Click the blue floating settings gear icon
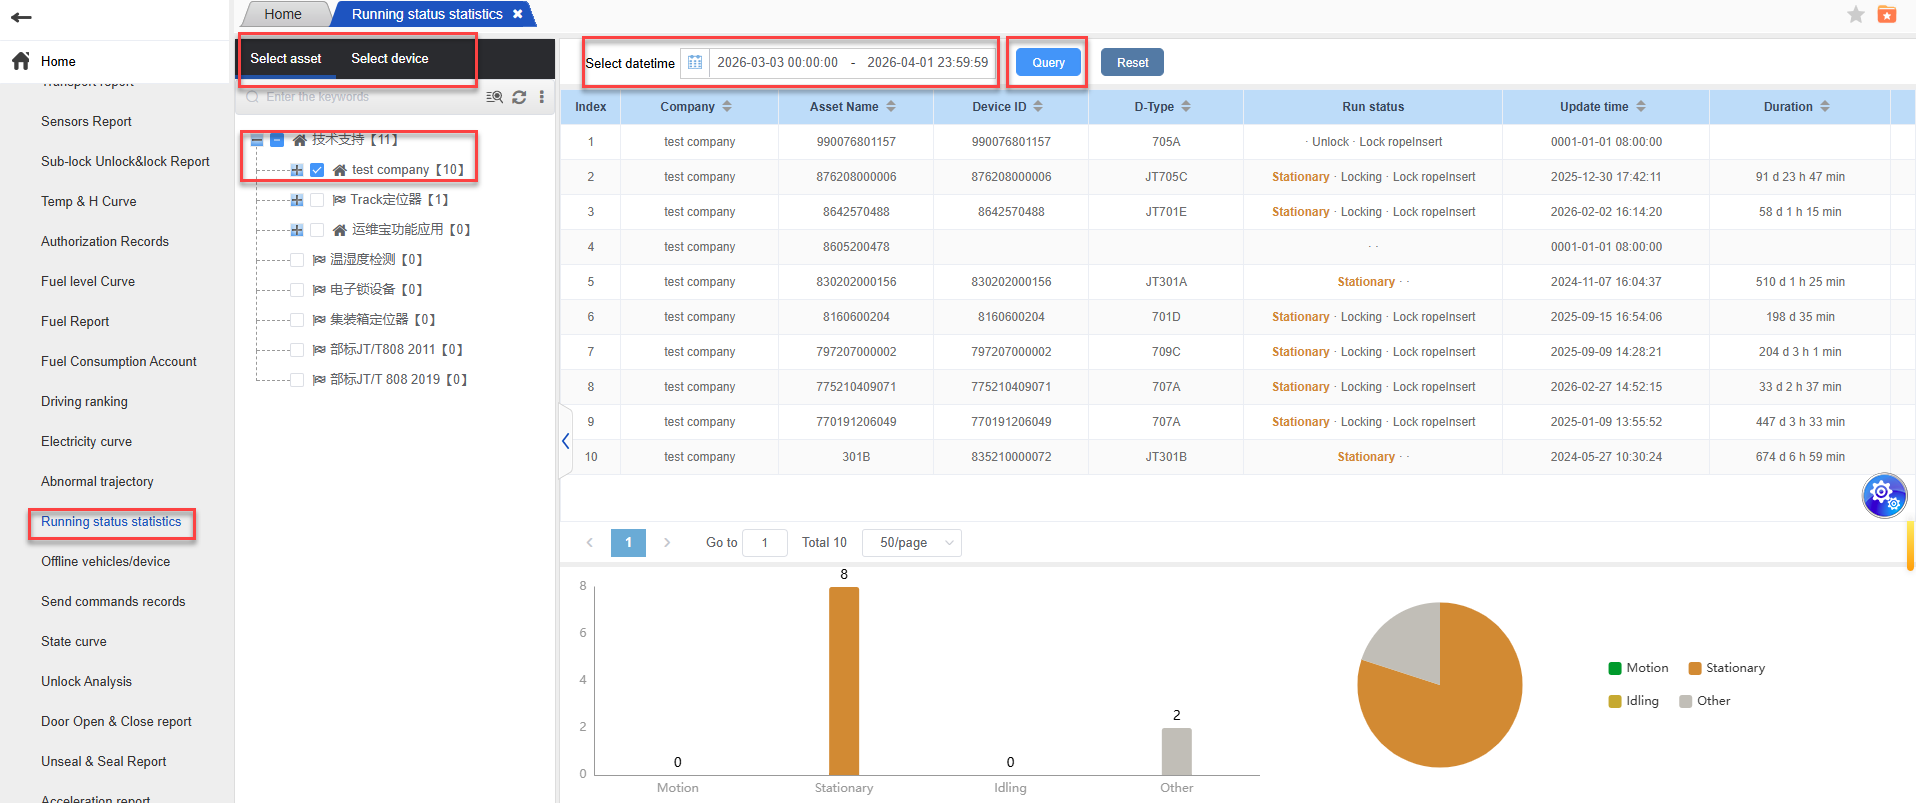1916x803 pixels. tap(1883, 494)
